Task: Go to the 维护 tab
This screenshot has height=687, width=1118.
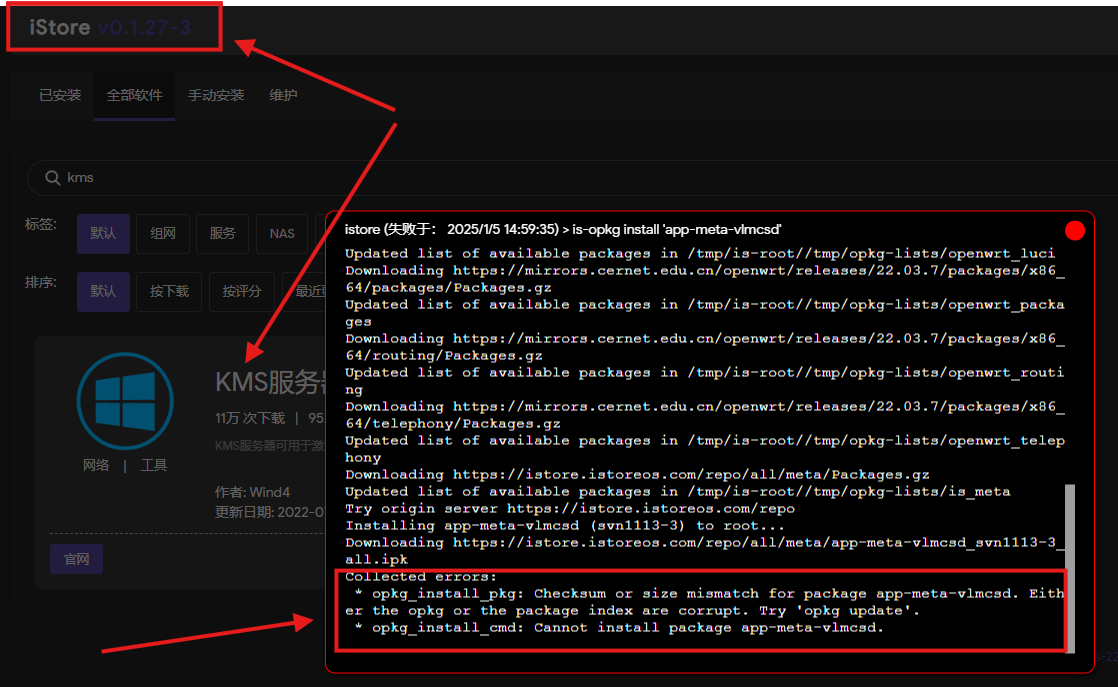Action: pyautogui.click(x=283, y=96)
